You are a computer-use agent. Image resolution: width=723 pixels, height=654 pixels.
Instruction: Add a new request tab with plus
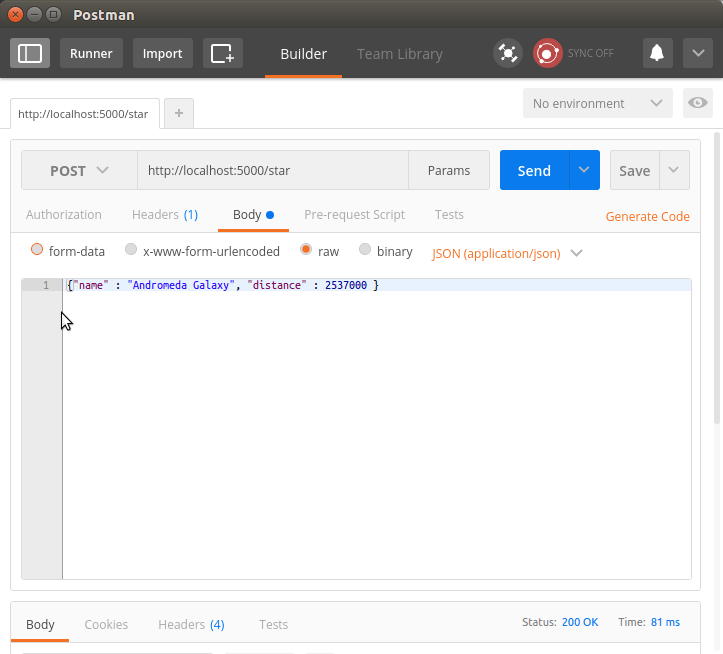pos(179,113)
